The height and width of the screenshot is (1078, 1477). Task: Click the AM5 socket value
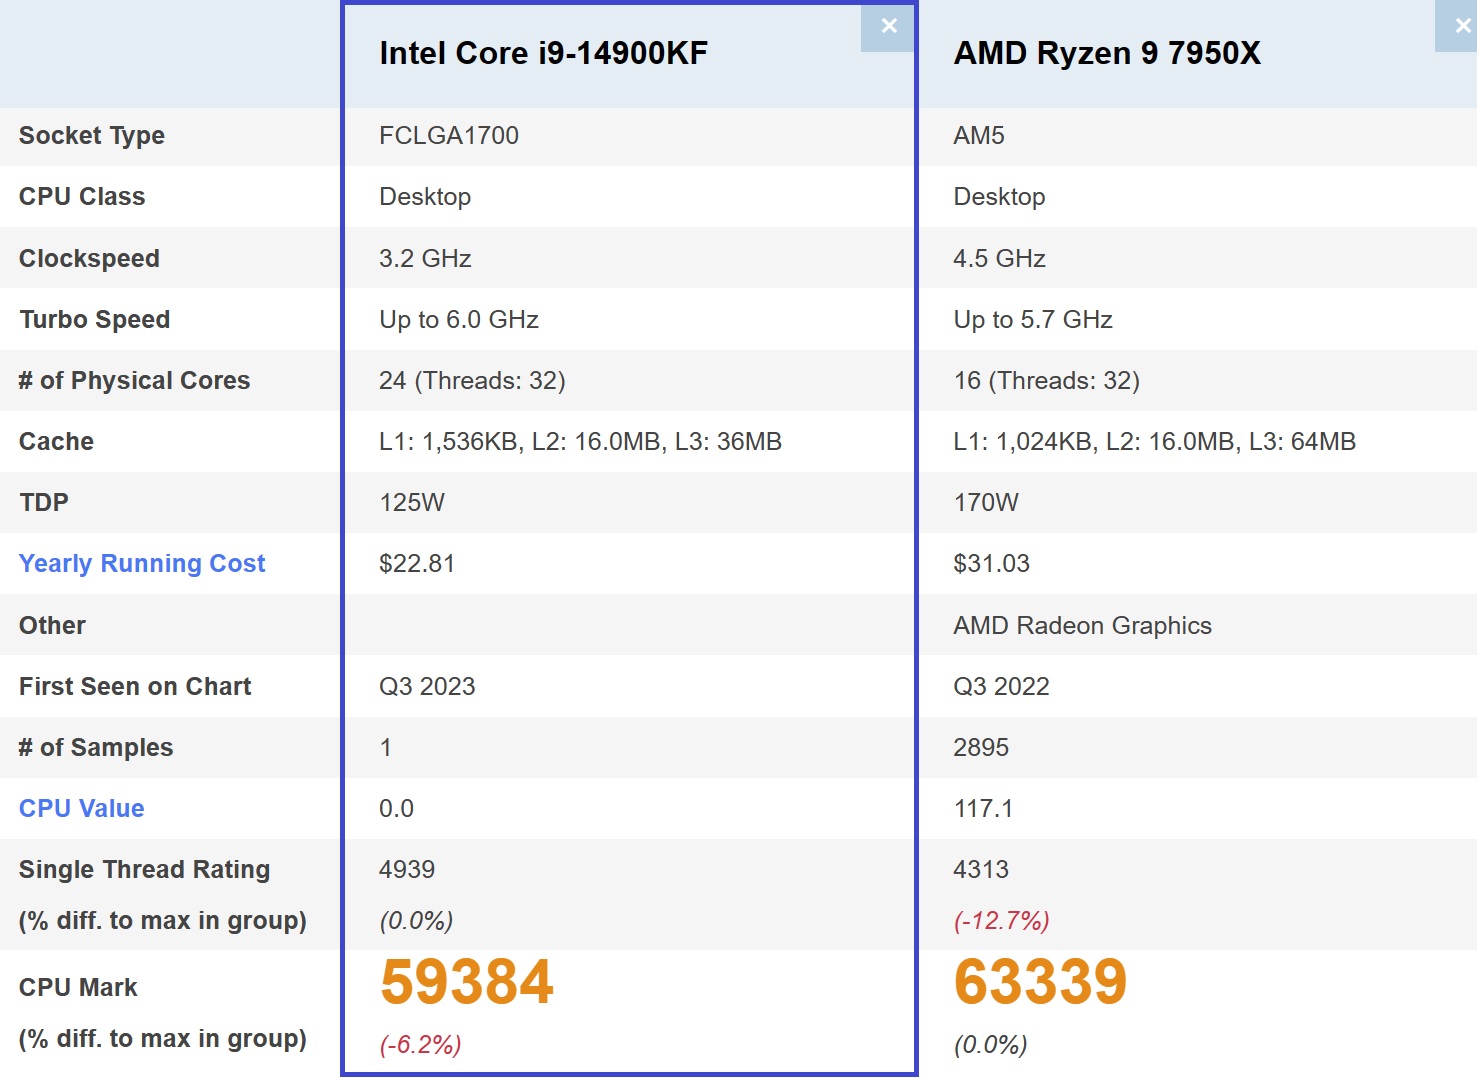[979, 136]
